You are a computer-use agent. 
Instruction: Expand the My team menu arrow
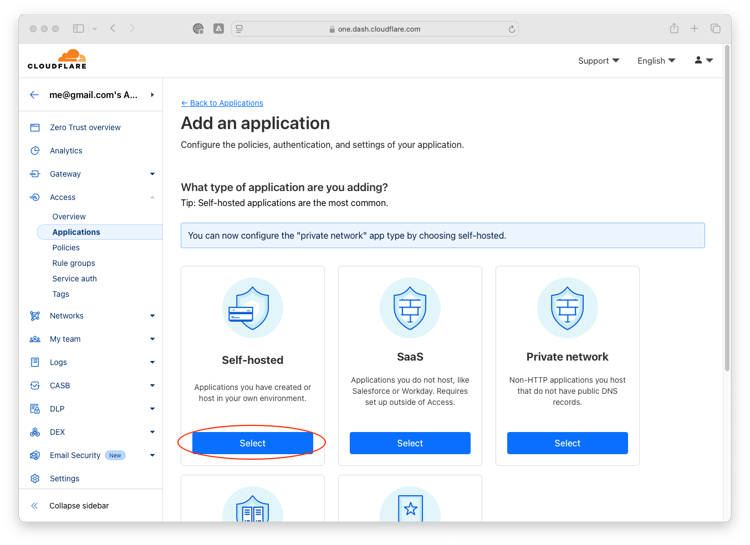pos(152,339)
